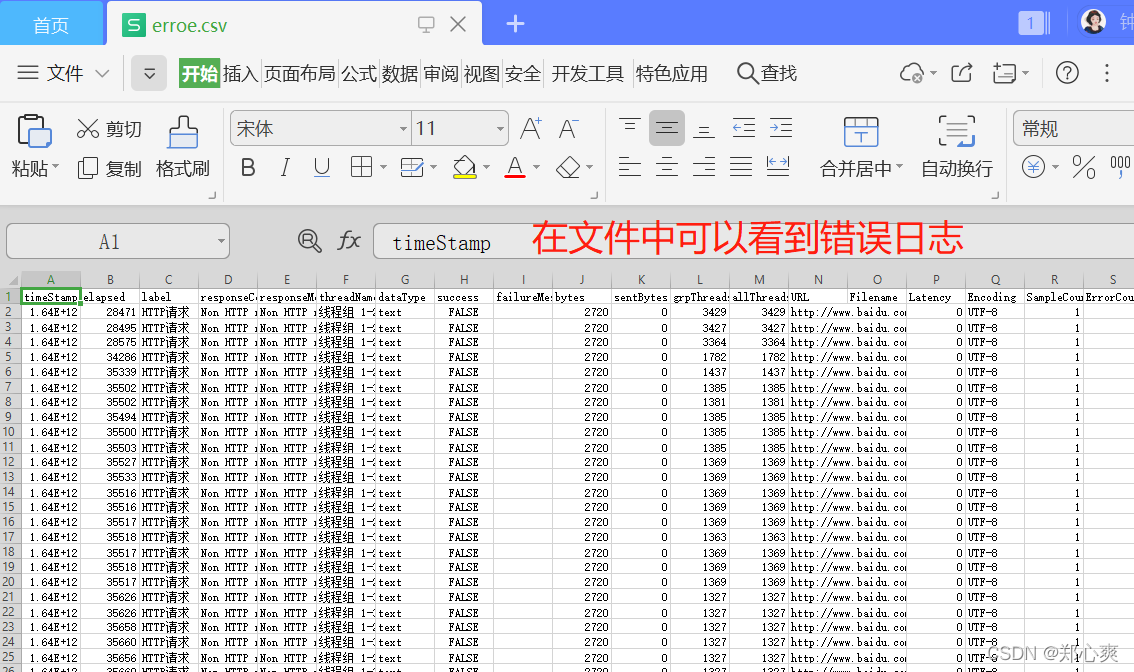Justify text alignment icon
The image size is (1134, 672).
pos(741,167)
